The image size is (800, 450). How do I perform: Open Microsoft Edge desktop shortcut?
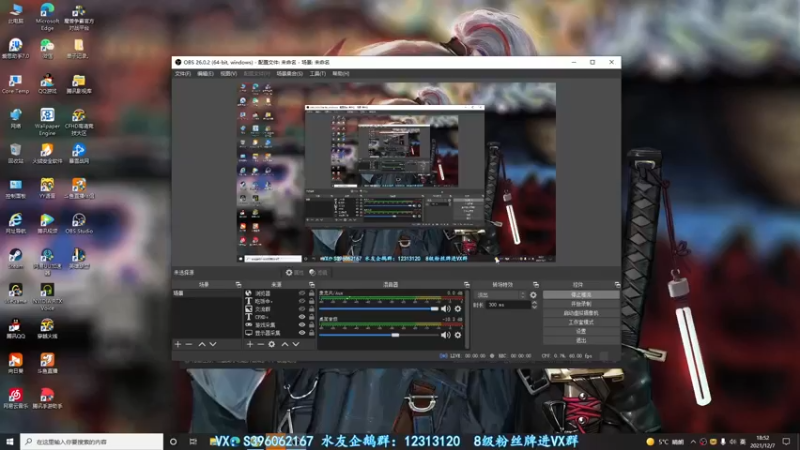[47, 16]
